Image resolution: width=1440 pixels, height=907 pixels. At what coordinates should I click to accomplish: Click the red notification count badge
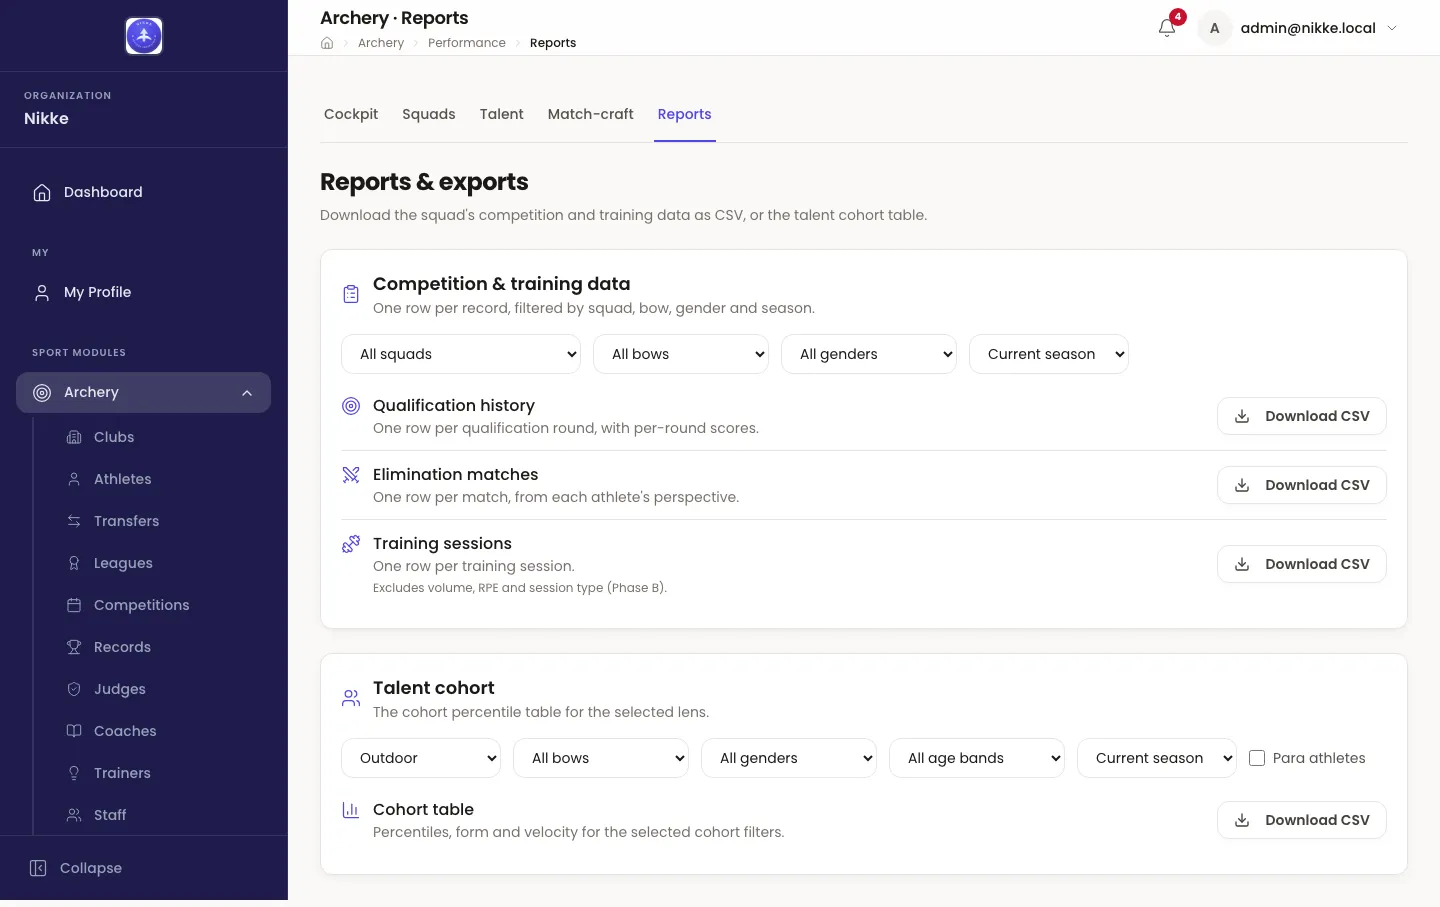point(1178,17)
